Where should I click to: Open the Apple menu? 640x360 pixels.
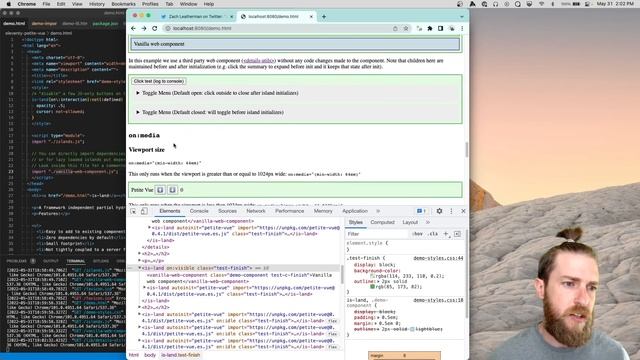(x=9, y=4)
